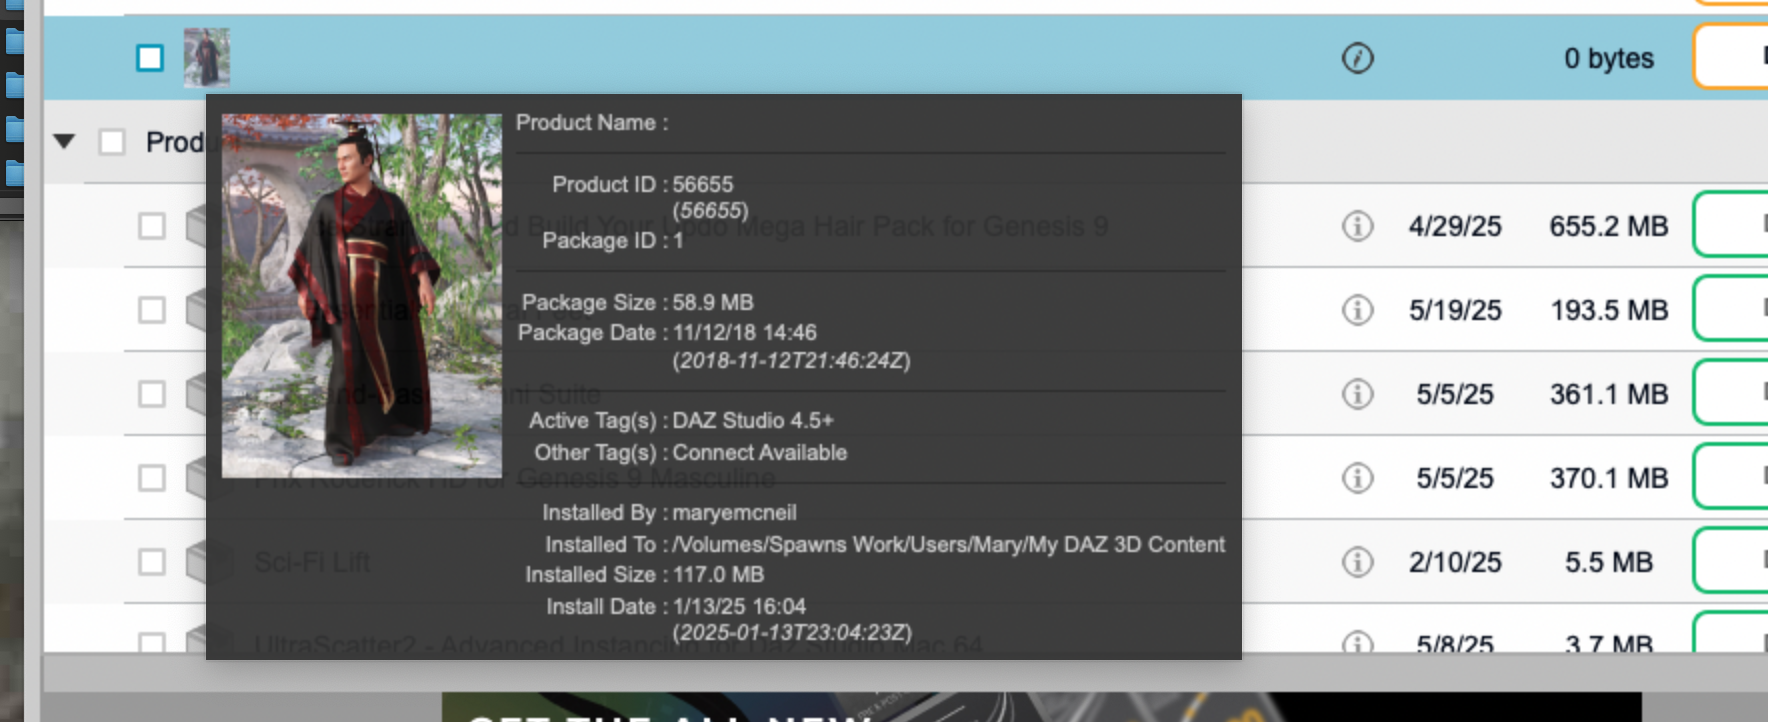Screen dimensions: 1768x722
Task: Toggle the Product header select-all checkbox
Action: tap(112, 142)
